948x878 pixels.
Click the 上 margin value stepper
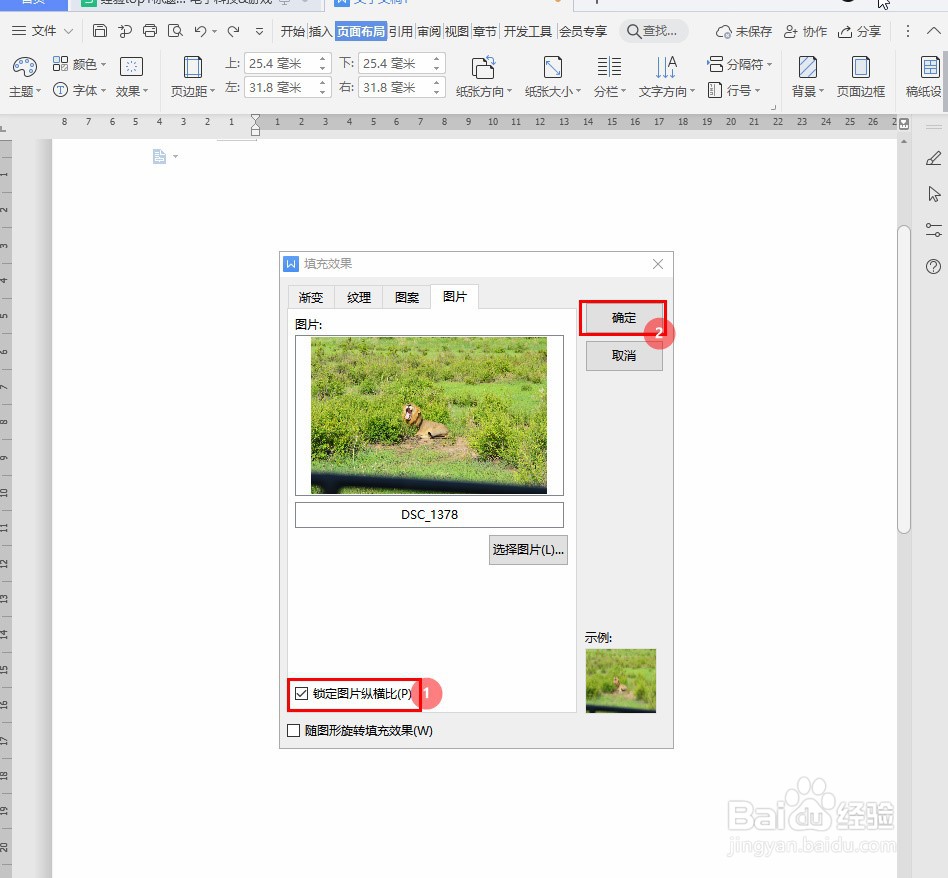pyautogui.click(x=322, y=63)
